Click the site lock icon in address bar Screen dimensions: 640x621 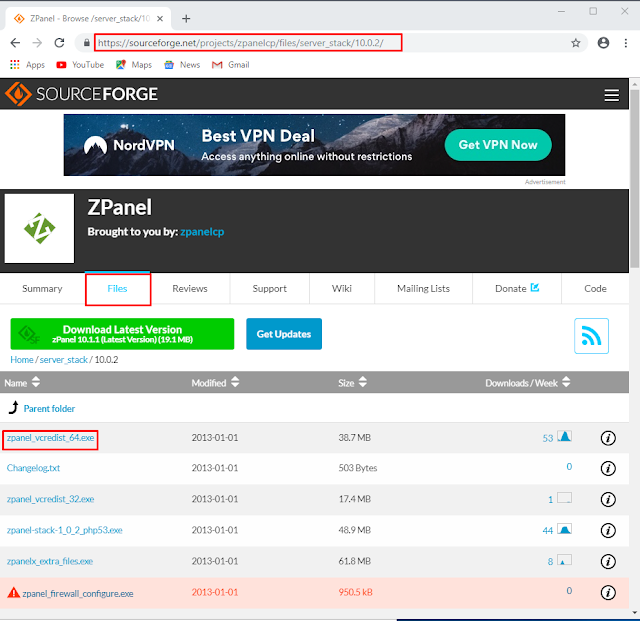coord(87,43)
